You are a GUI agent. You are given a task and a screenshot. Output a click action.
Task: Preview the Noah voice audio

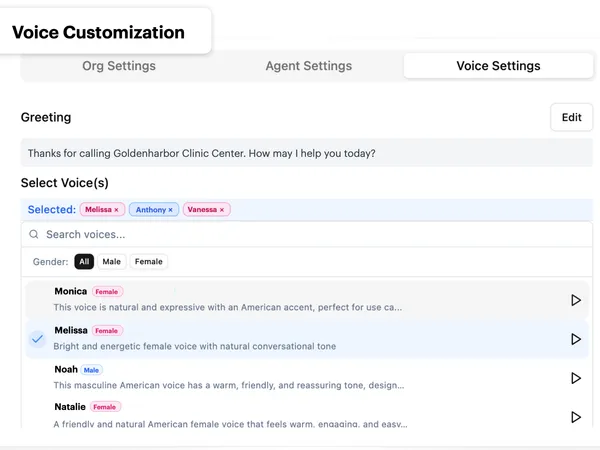(x=575, y=378)
